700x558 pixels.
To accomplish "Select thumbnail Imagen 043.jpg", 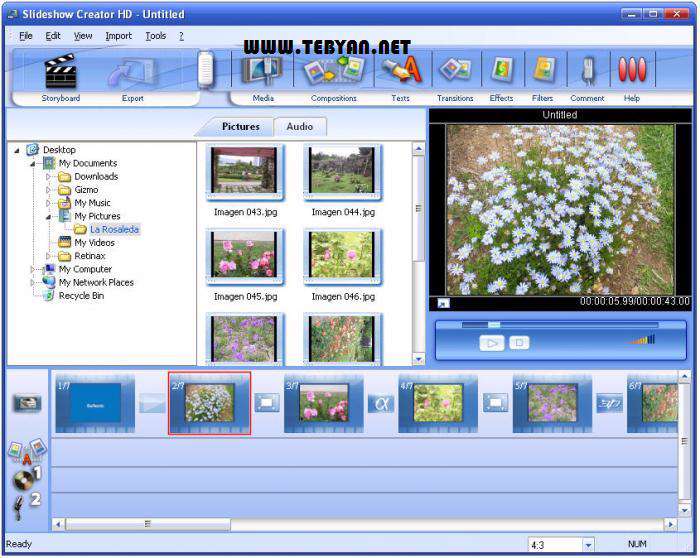I will (x=244, y=171).
